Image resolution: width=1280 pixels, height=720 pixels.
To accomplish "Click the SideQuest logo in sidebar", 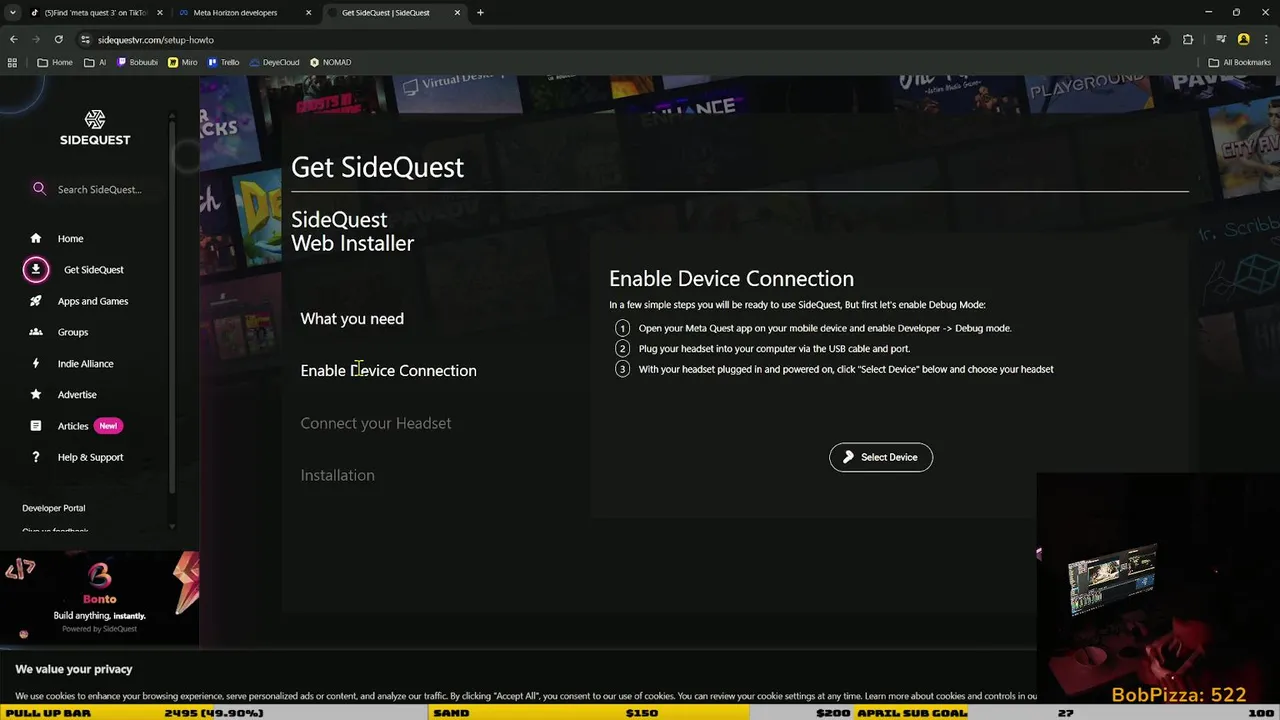I will coord(95,128).
